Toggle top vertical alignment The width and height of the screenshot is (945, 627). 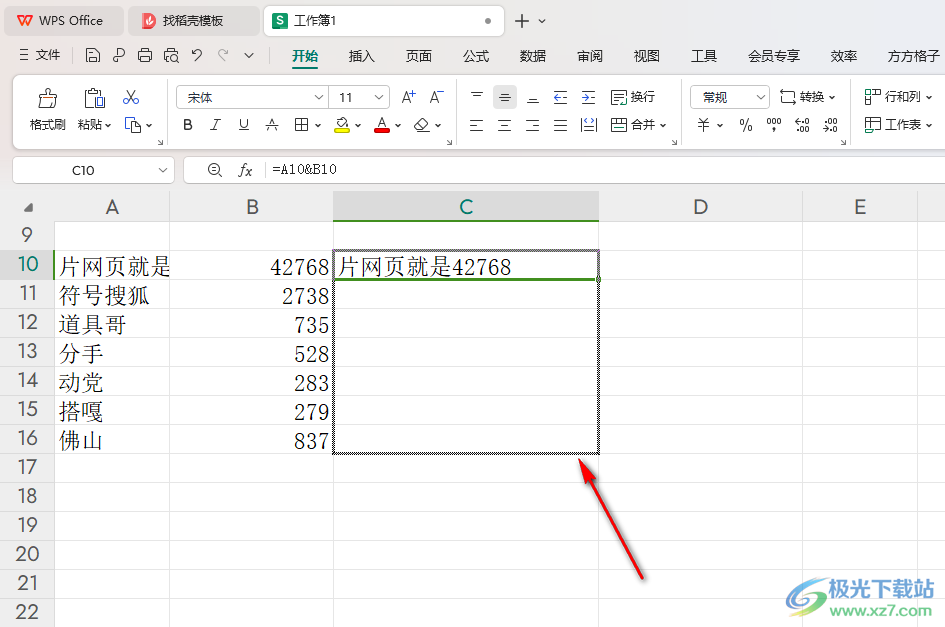click(477, 97)
